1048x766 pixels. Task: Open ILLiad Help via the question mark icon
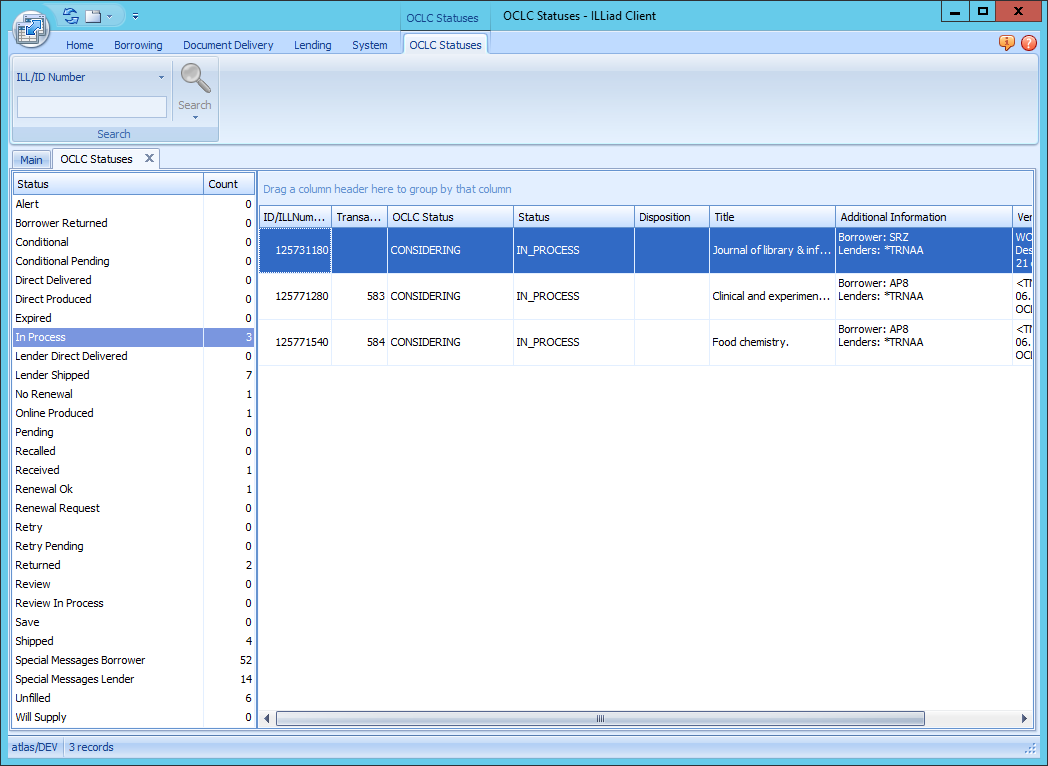coord(1029,43)
